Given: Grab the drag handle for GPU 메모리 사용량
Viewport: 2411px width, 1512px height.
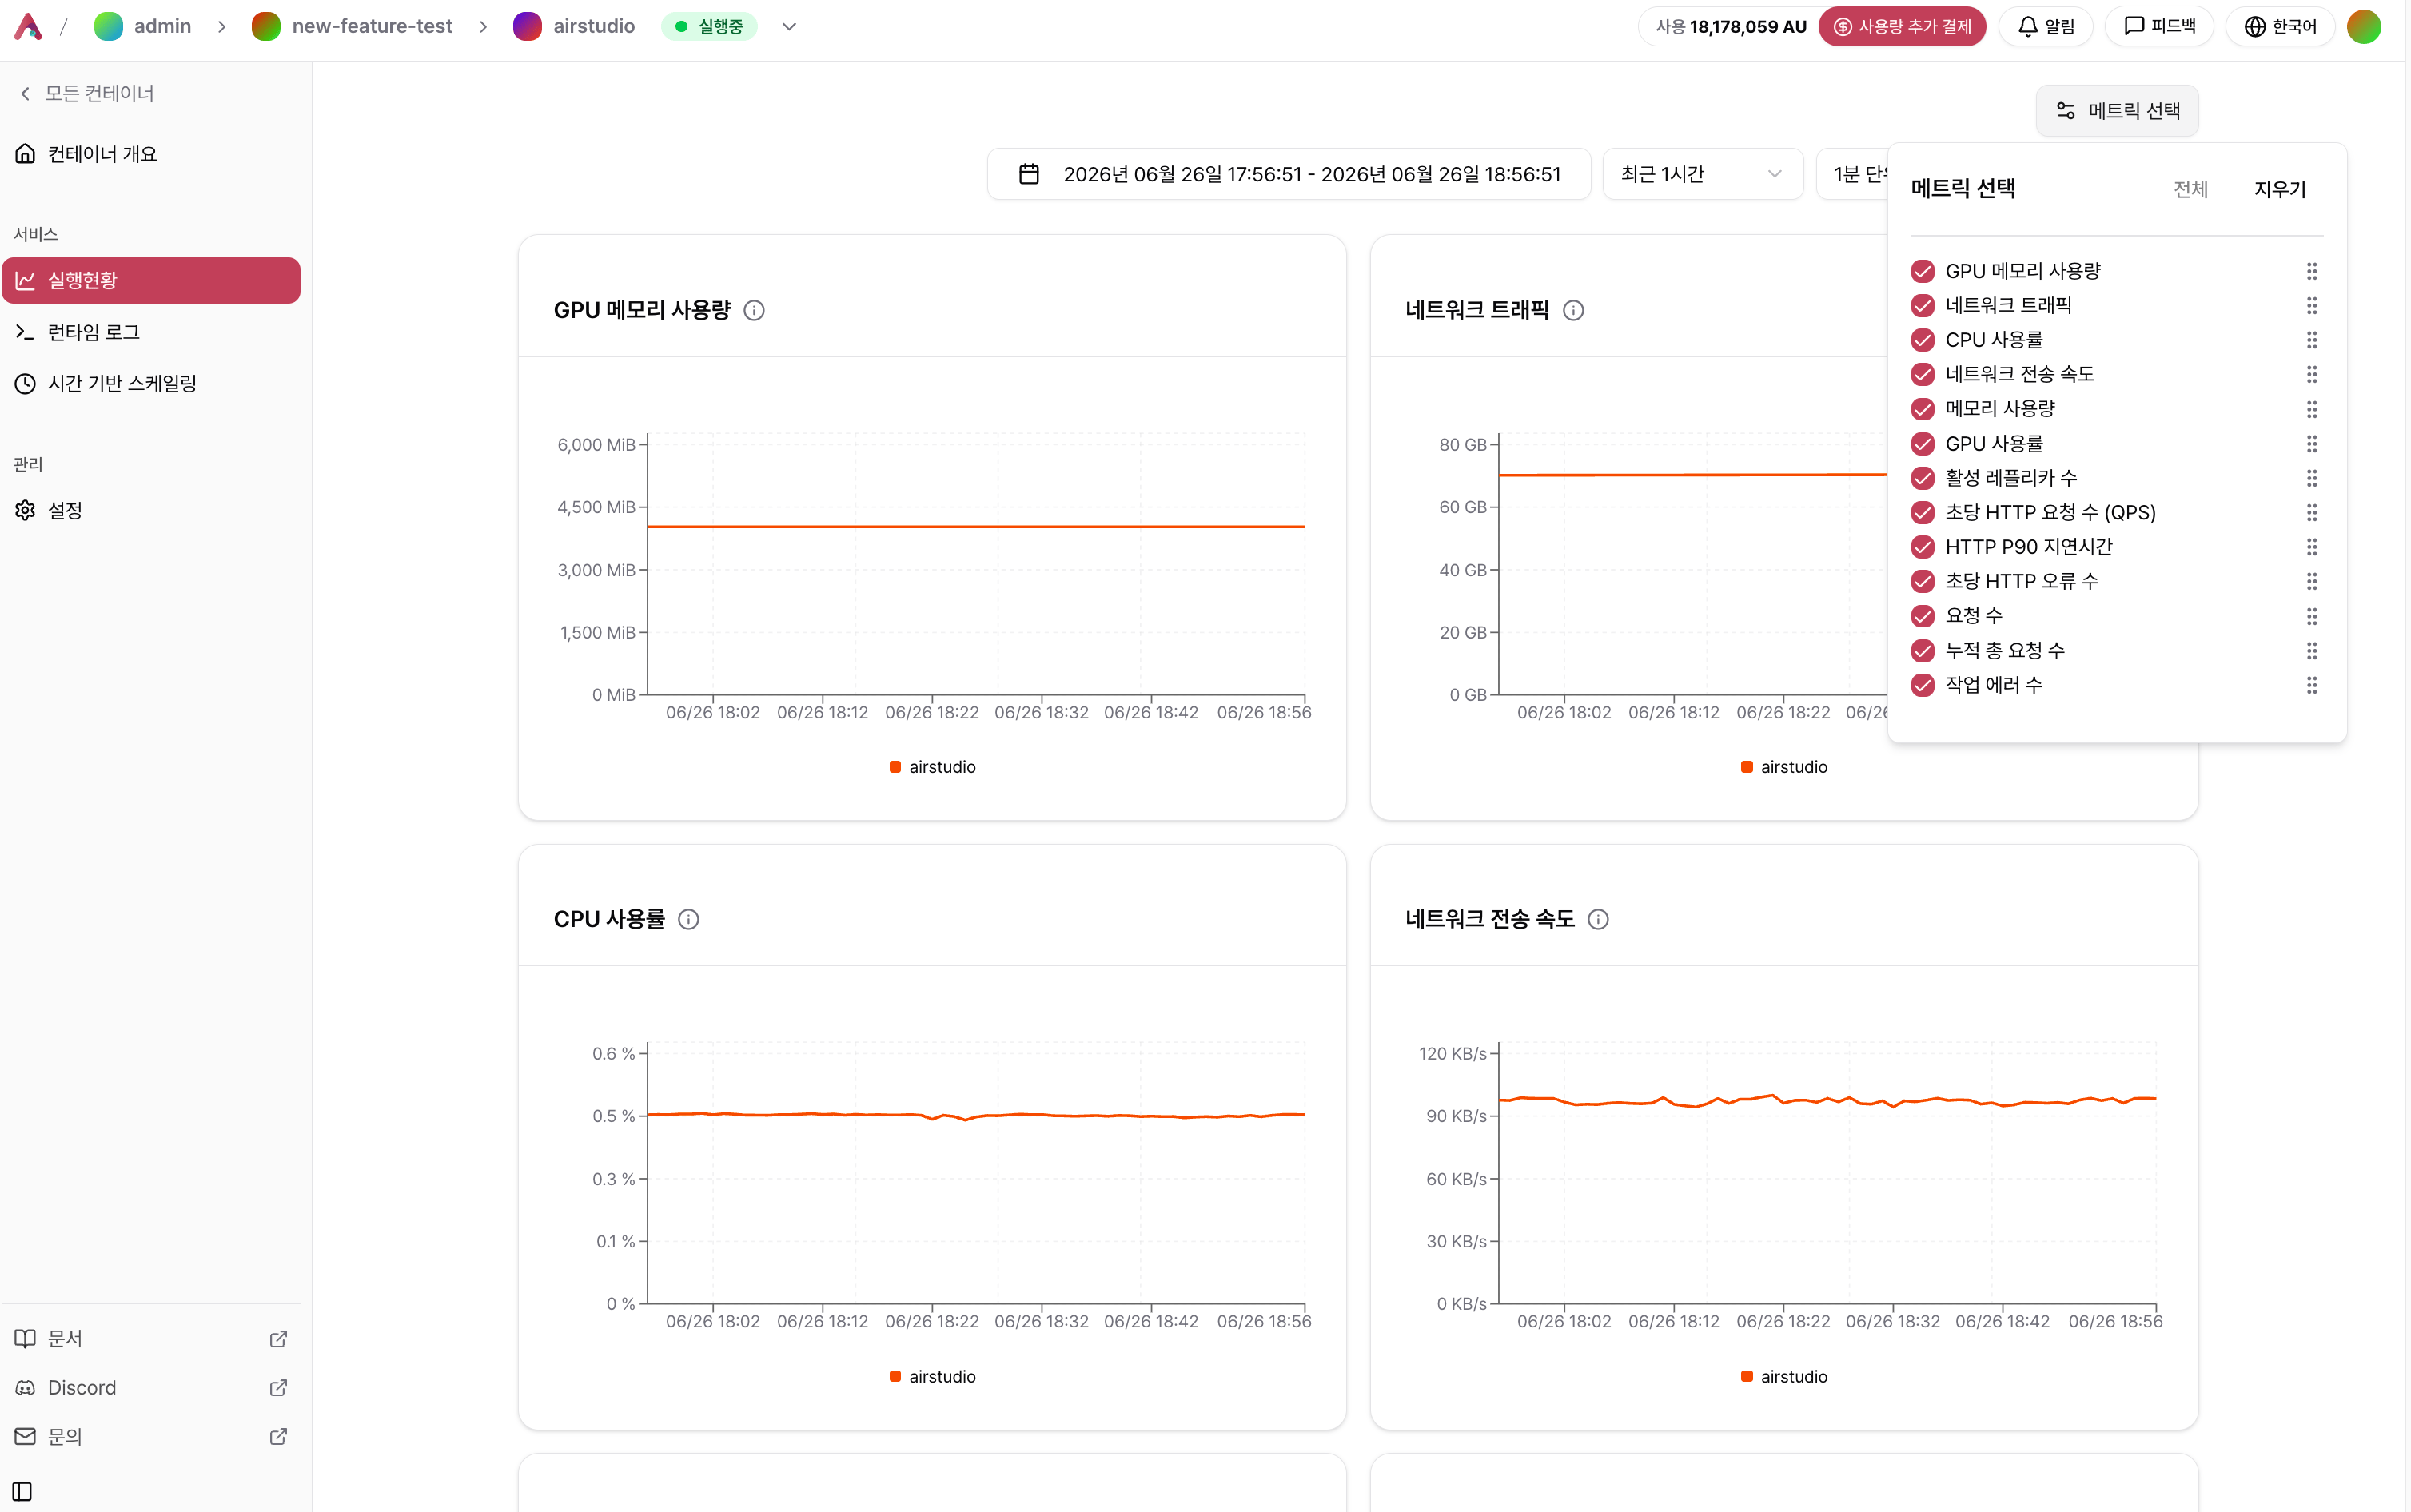Looking at the screenshot, I should coord(2312,271).
